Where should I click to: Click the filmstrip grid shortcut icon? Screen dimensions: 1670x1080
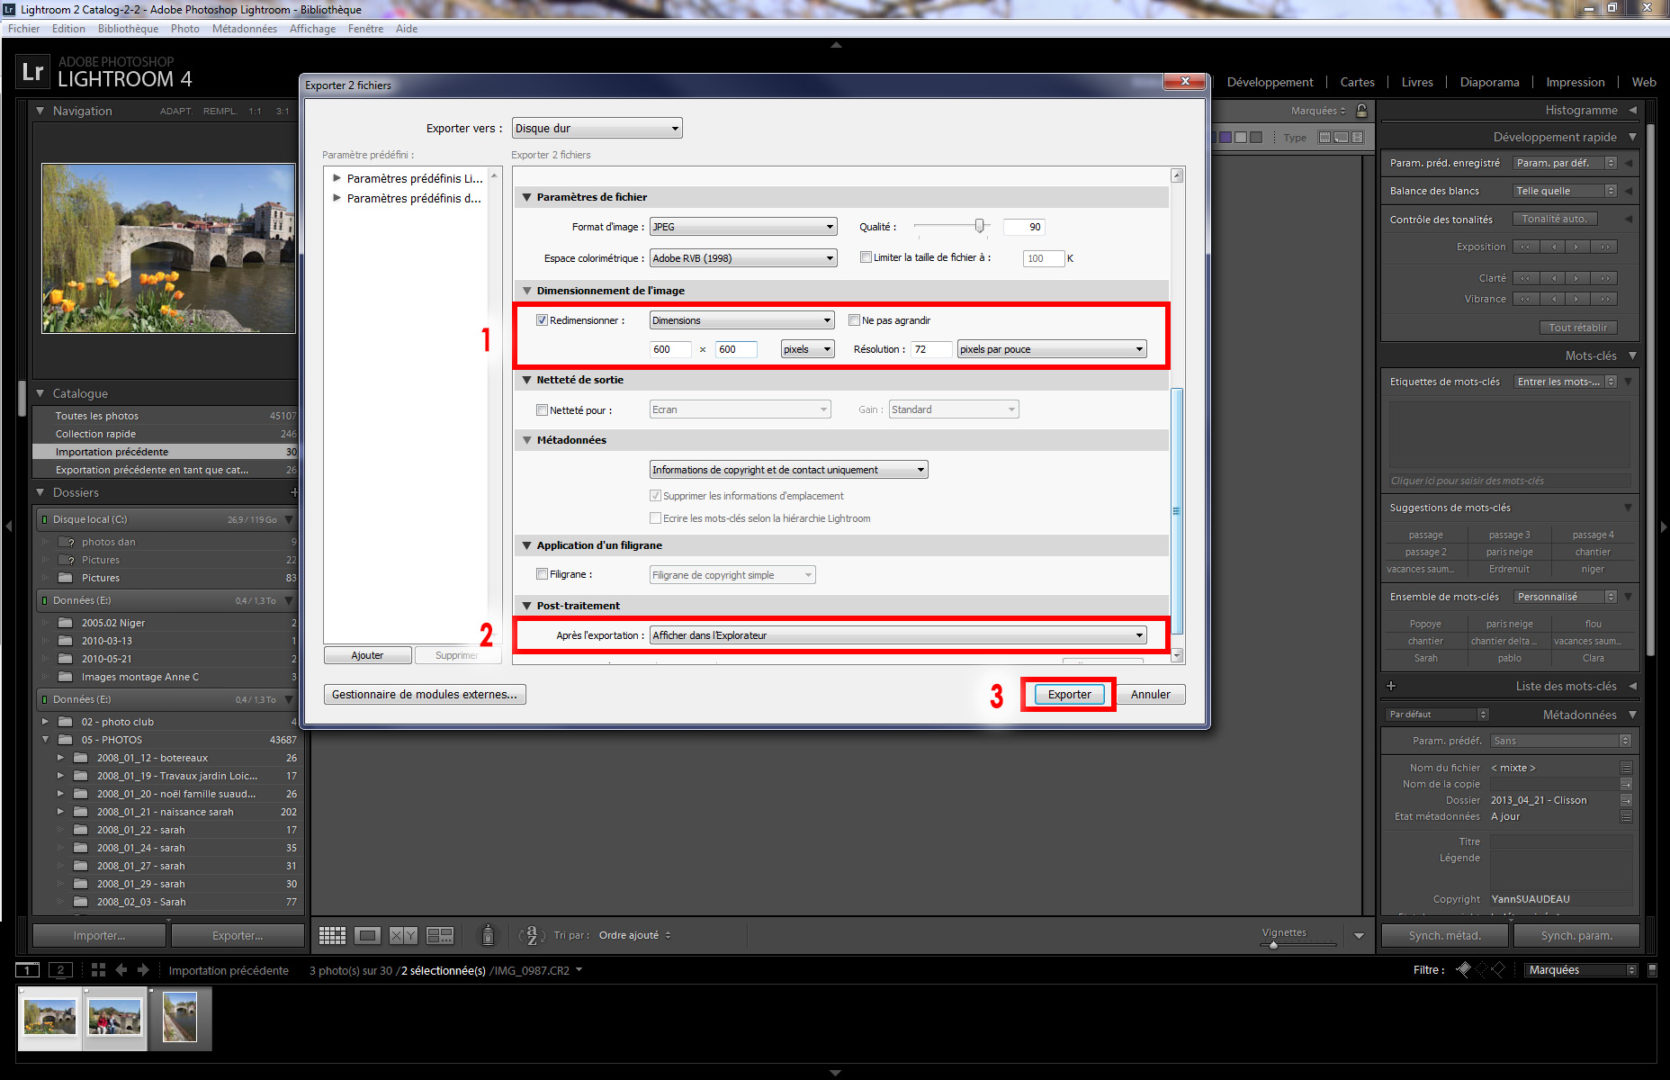[98, 970]
